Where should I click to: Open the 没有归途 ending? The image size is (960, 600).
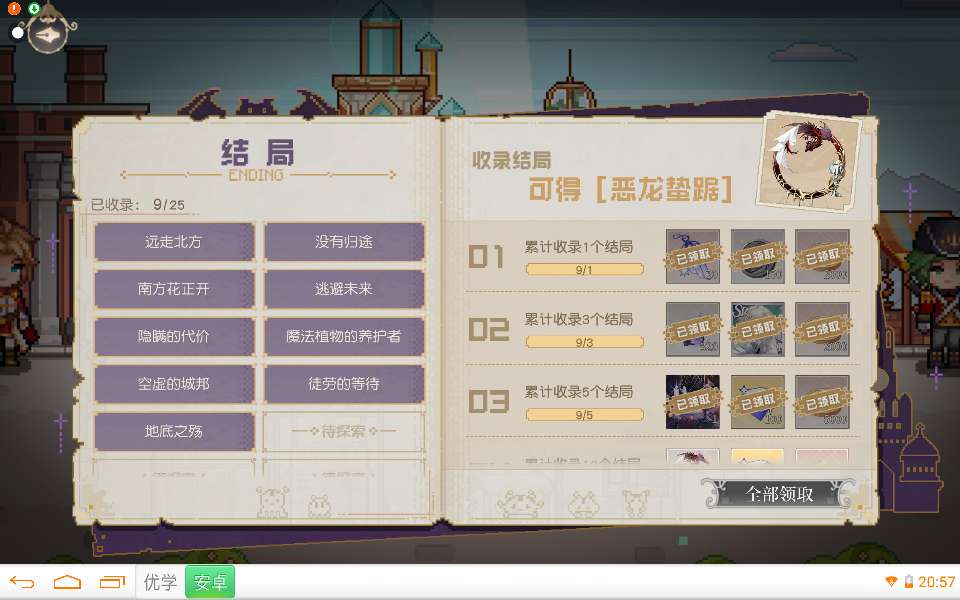click(x=344, y=242)
